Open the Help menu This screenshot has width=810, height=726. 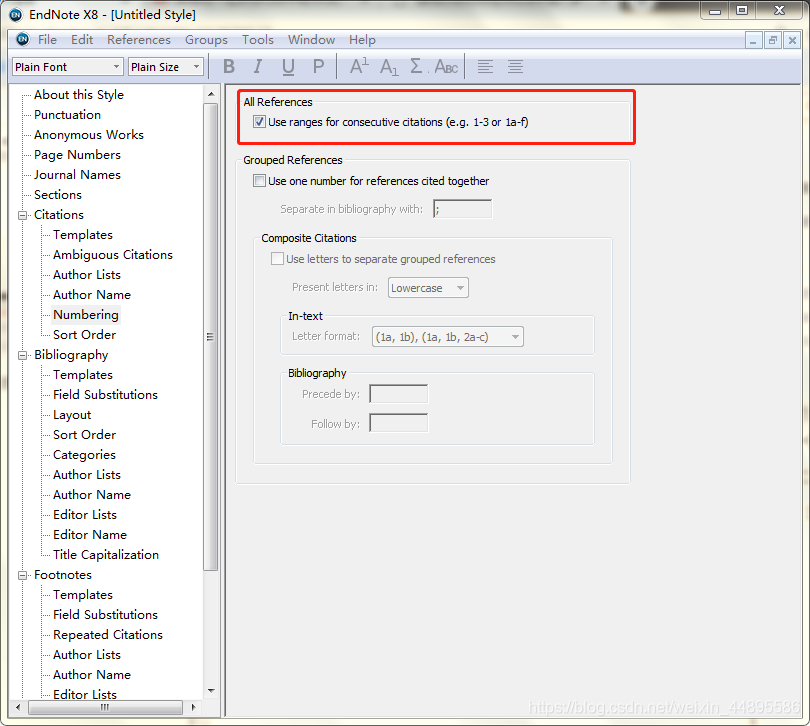pyautogui.click(x=362, y=40)
